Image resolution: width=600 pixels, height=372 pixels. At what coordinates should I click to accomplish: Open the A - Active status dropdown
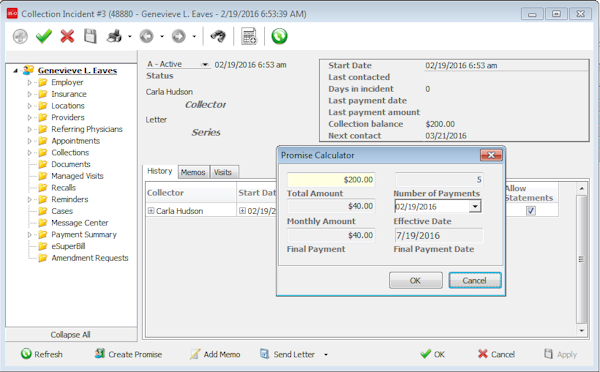pyautogui.click(x=205, y=65)
